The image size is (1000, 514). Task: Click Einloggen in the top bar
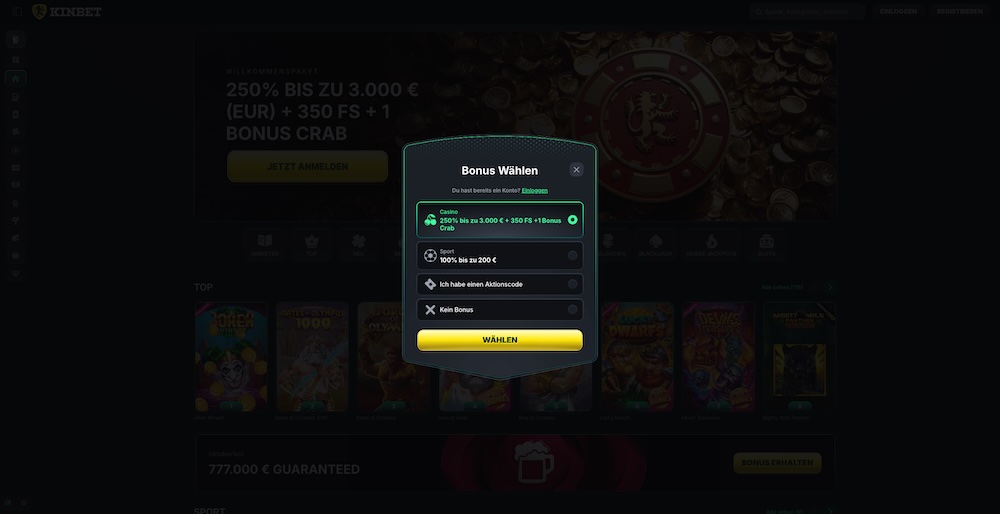(x=898, y=11)
